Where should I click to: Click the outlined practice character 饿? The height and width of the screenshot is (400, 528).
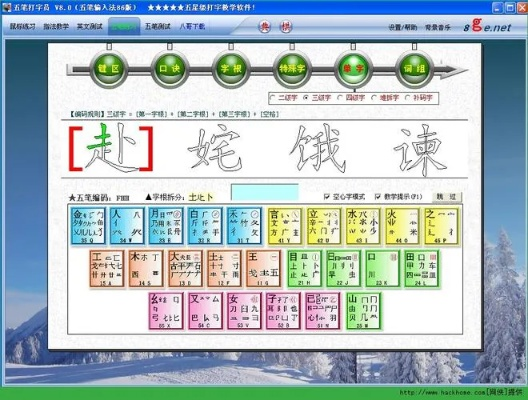(318, 148)
